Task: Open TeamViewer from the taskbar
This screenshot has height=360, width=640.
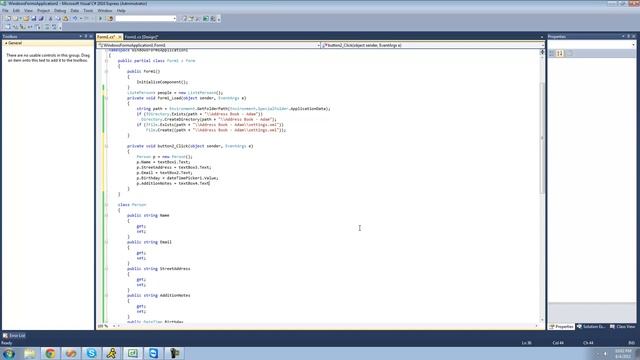Action: (x=153, y=353)
